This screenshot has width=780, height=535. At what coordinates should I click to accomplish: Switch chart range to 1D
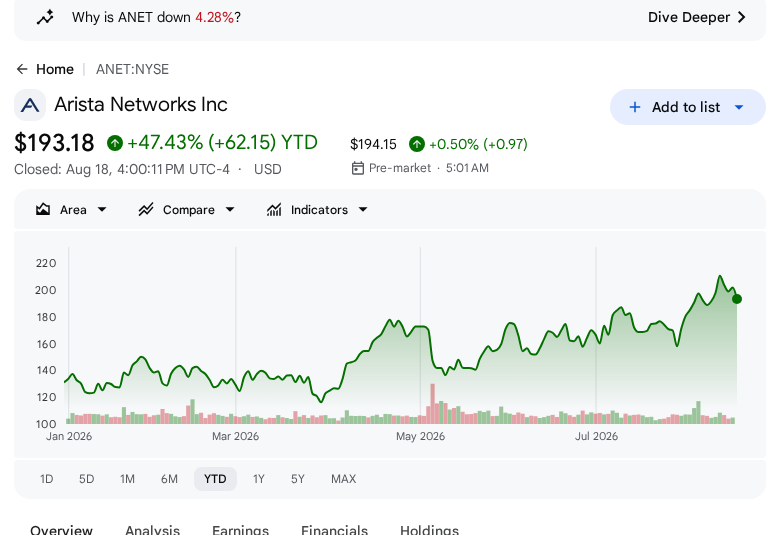[46, 479]
